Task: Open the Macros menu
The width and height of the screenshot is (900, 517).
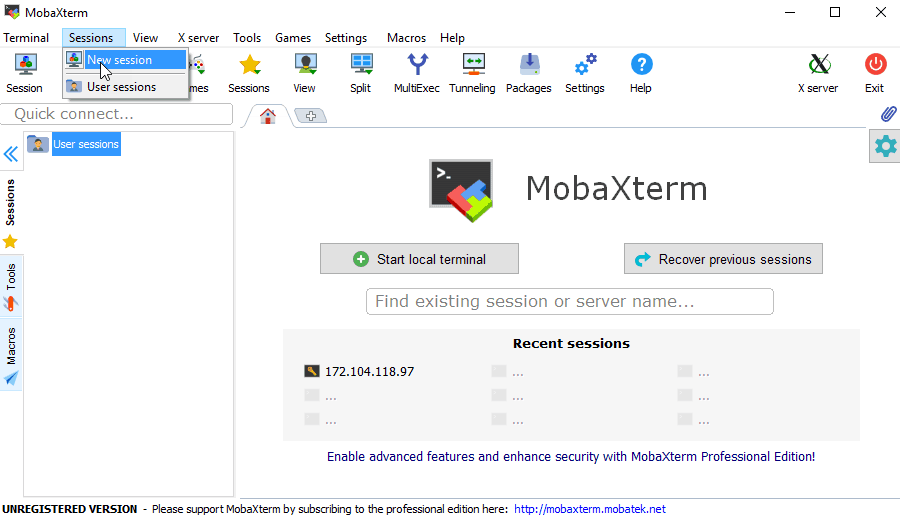Action: (406, 38)
